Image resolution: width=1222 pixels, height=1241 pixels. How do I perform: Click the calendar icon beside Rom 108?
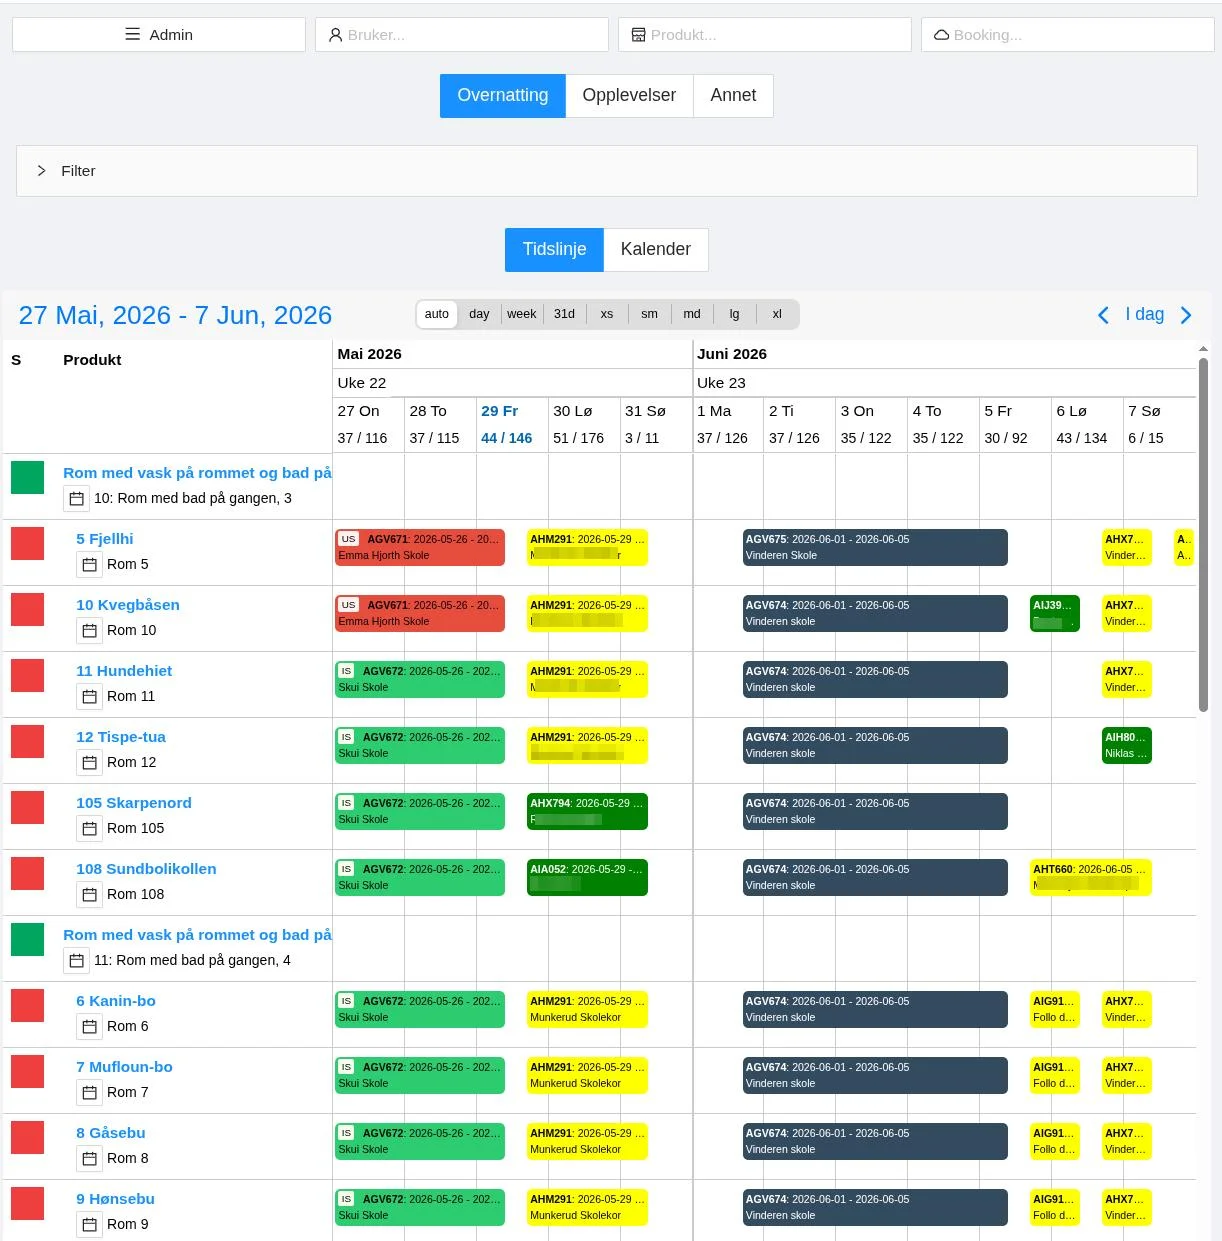pyautogui.click(x=89, y=895)
